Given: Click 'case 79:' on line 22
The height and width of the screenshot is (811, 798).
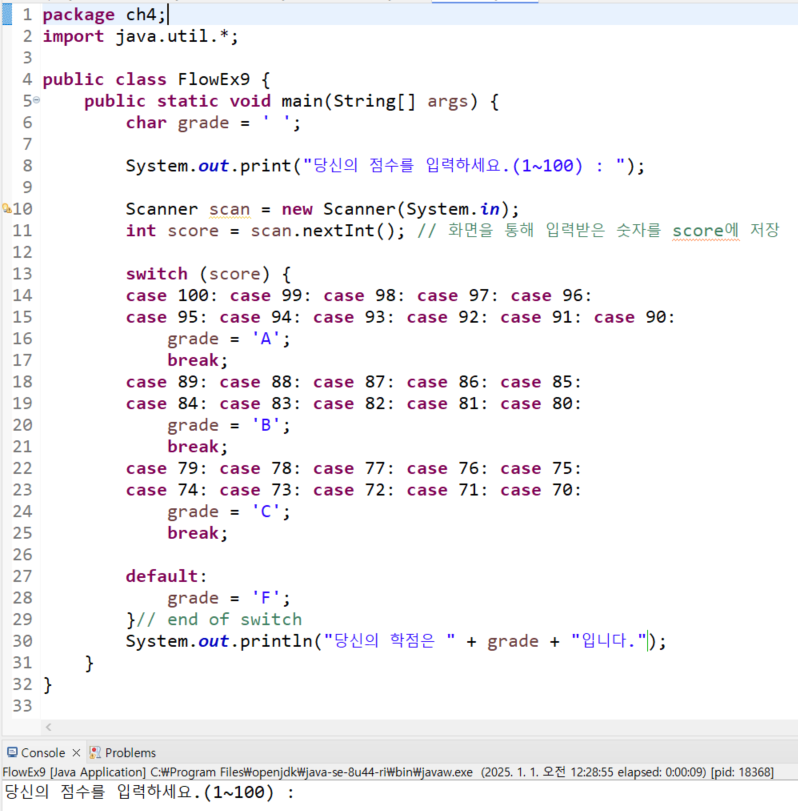Looking at the screenshot, I should [x=167, y=468].
